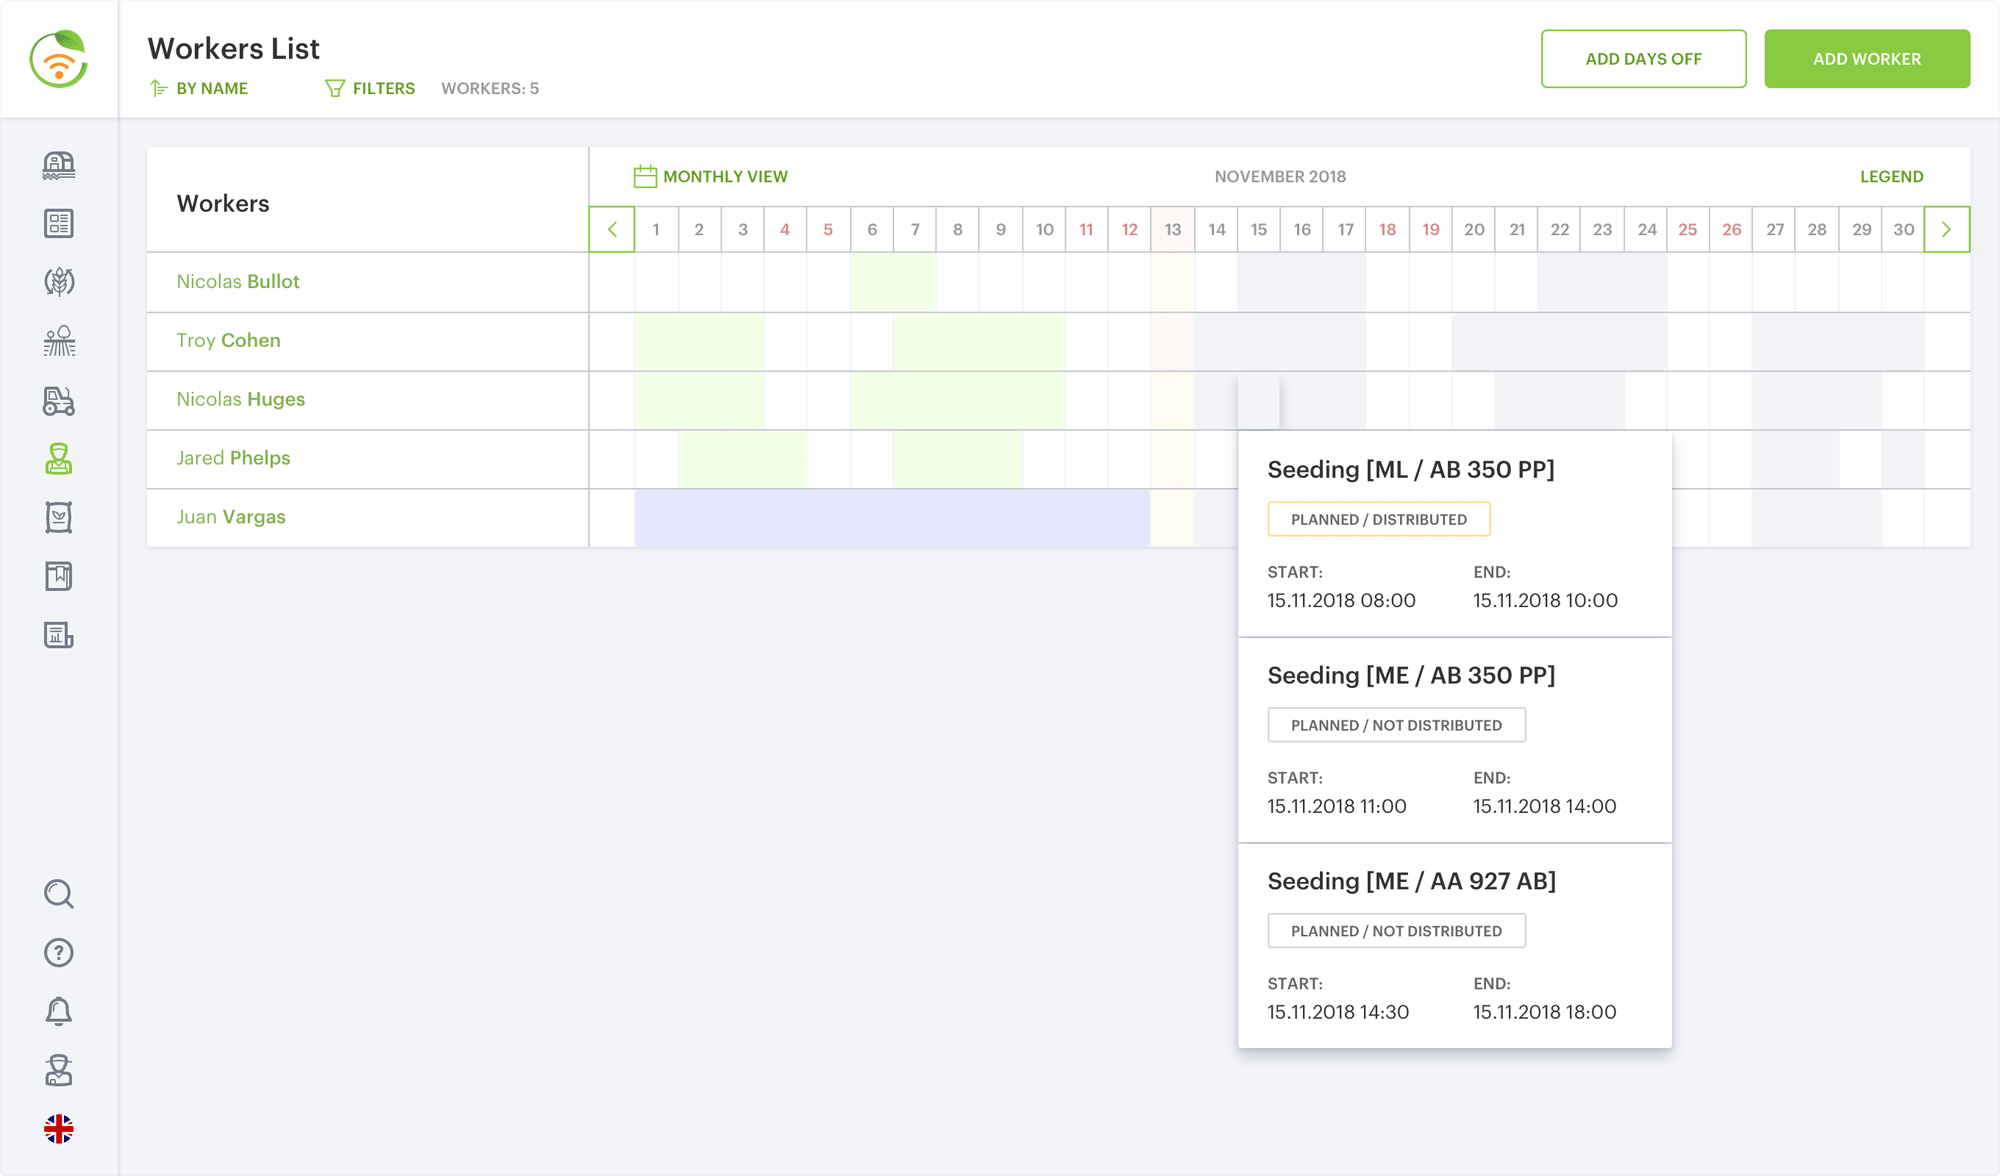The width and height of the screenshot is (2000, 1176).
Task: Go to next month arrow
Action: pos(1946,229)
